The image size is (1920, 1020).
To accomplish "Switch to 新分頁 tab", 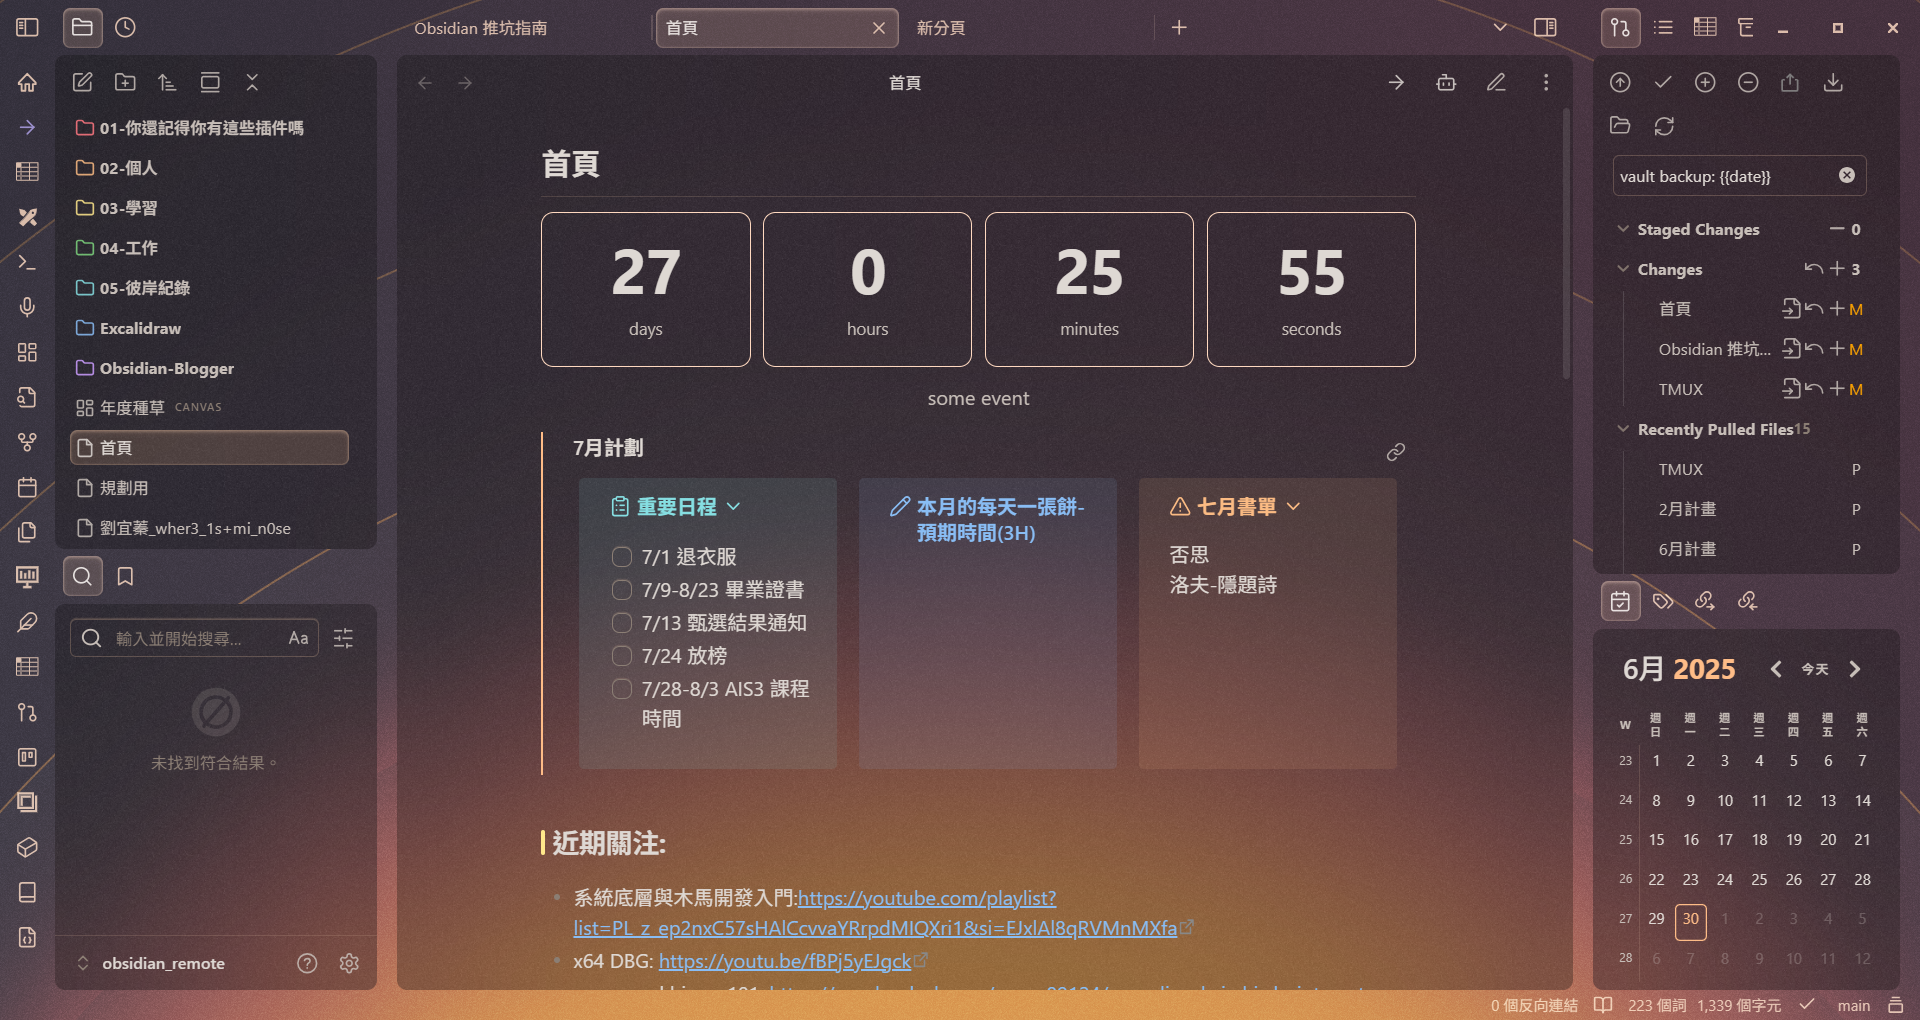I will [941, 28].
